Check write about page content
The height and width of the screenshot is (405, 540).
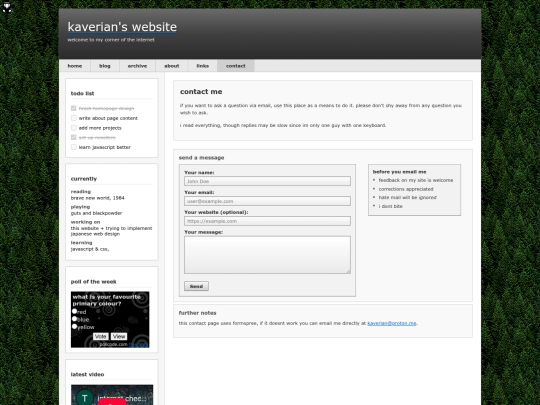(x=74, y=118)
